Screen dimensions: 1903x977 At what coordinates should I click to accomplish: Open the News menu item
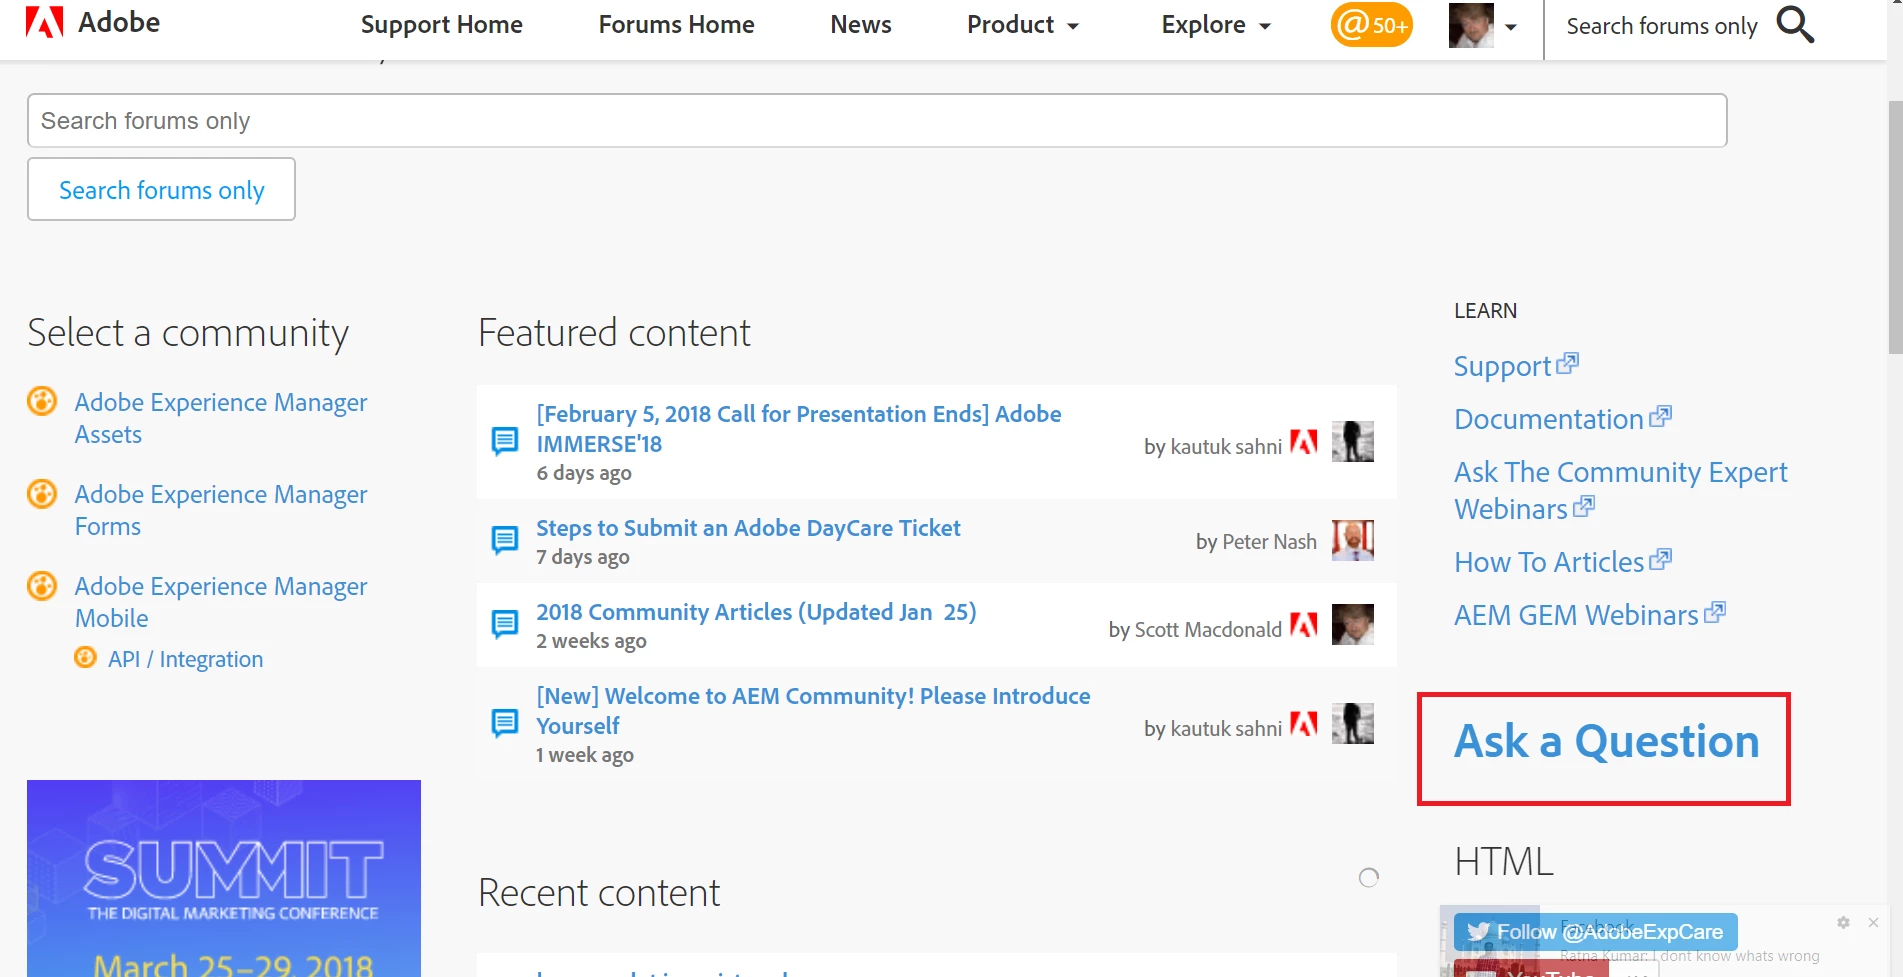[x=860, y=25]
